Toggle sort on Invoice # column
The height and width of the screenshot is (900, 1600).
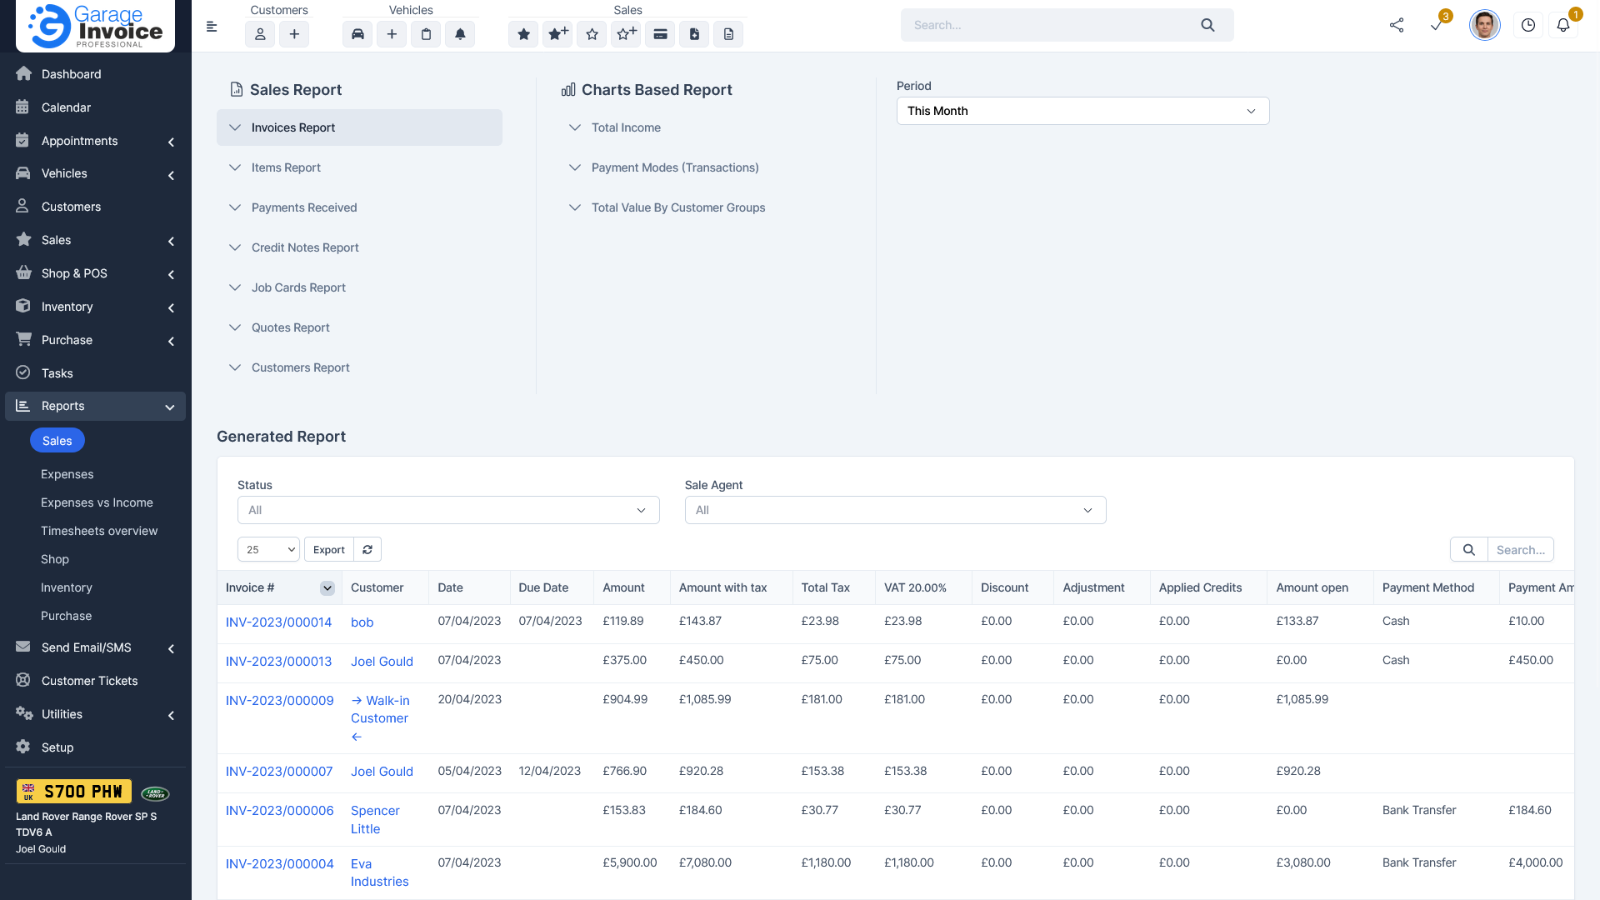point(327,588)
